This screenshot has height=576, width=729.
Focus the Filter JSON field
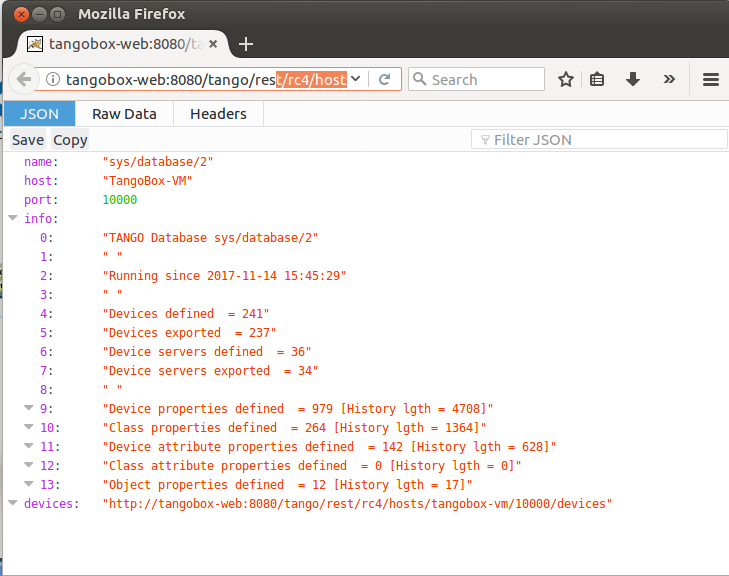[x=599, y=139]
